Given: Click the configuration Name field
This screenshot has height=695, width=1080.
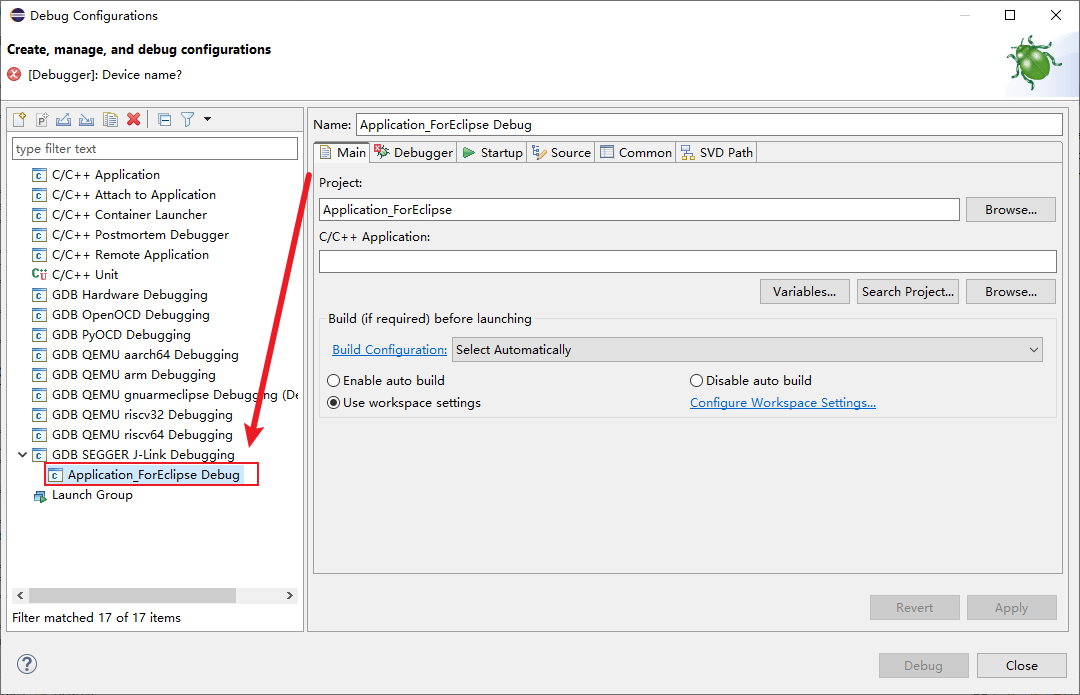Looking at the screenshot, I should click(709, 125).
